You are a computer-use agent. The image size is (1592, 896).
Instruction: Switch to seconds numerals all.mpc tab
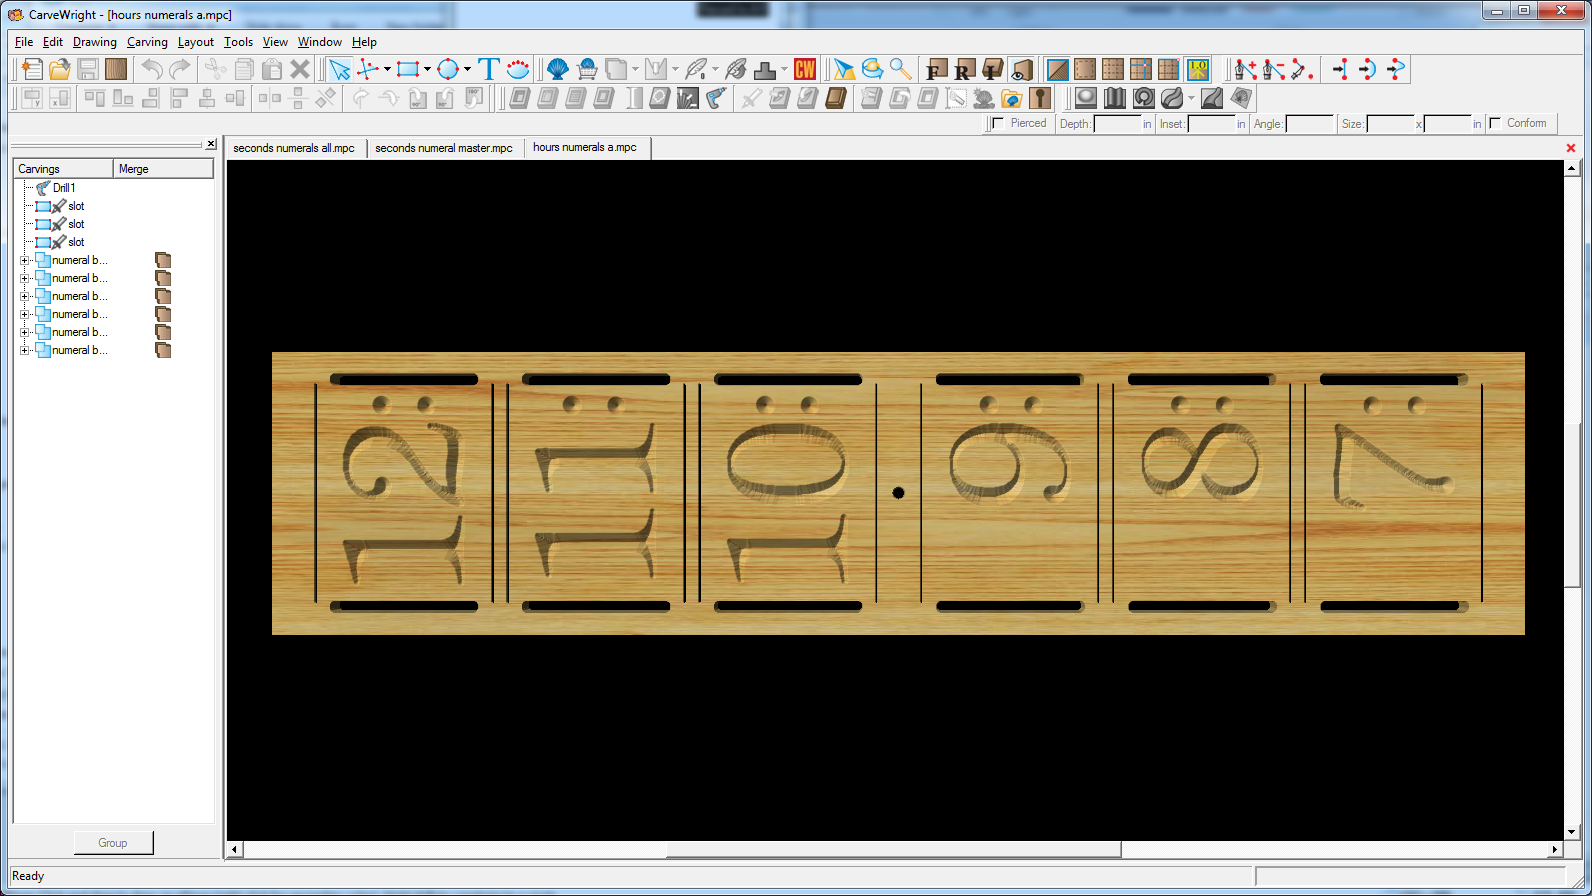point(294,148)
